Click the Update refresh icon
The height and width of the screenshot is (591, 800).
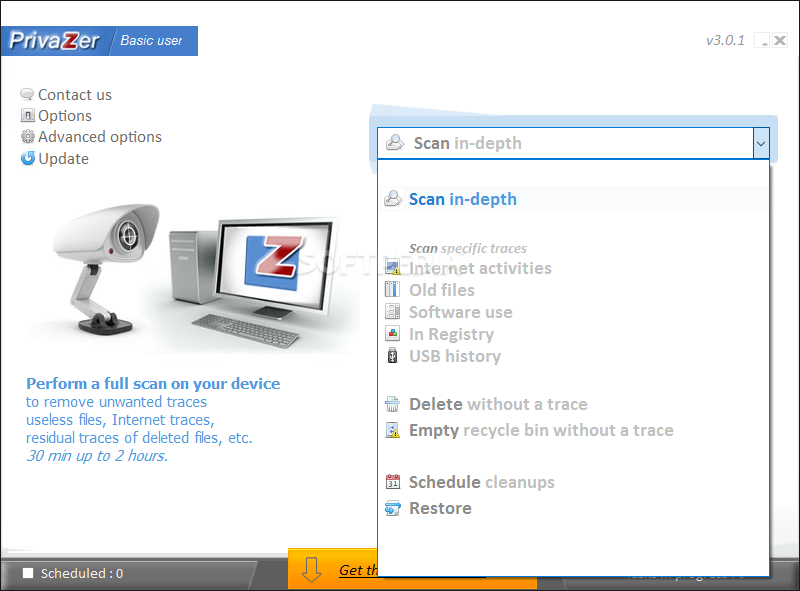tap(28, 158)
